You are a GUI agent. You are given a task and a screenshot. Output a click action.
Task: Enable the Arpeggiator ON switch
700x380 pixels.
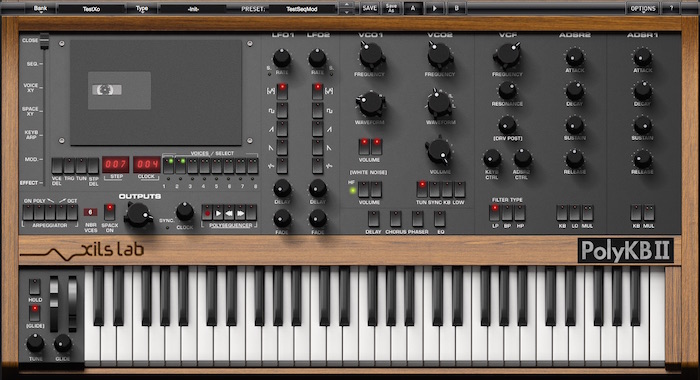pos(28,212)
